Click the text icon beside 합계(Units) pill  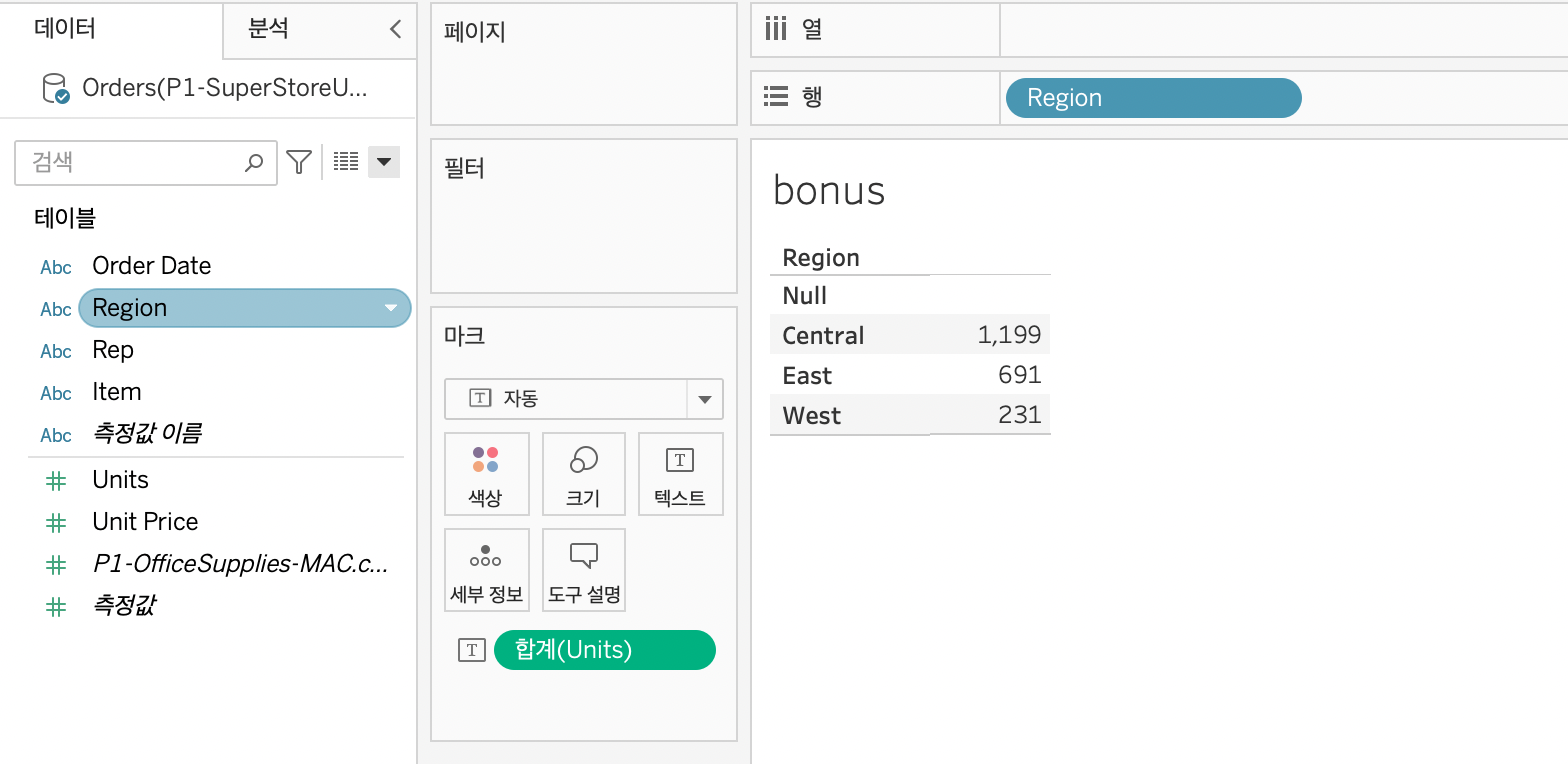471,650
